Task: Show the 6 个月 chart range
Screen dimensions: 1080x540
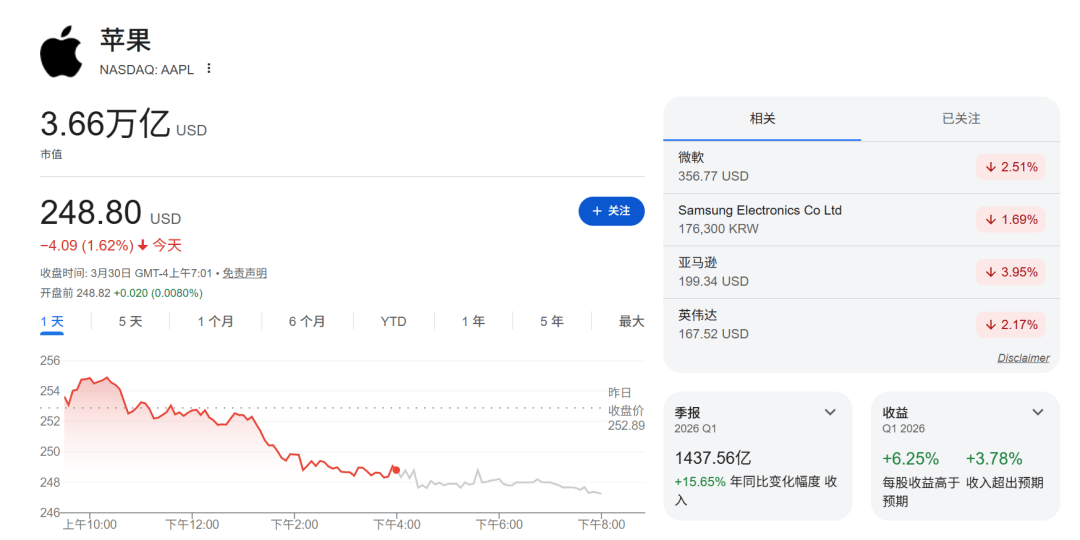Action: pos(307,321)
